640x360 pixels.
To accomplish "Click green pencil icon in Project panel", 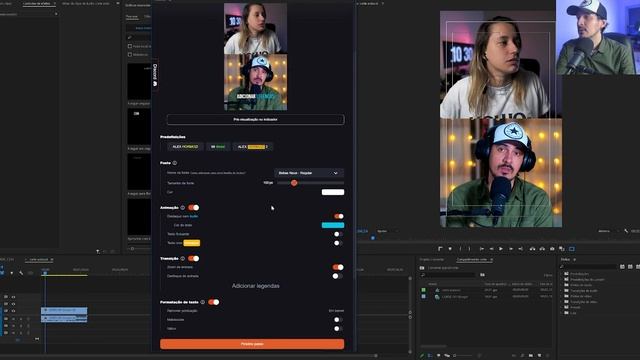I will click(x=422, y=356).
